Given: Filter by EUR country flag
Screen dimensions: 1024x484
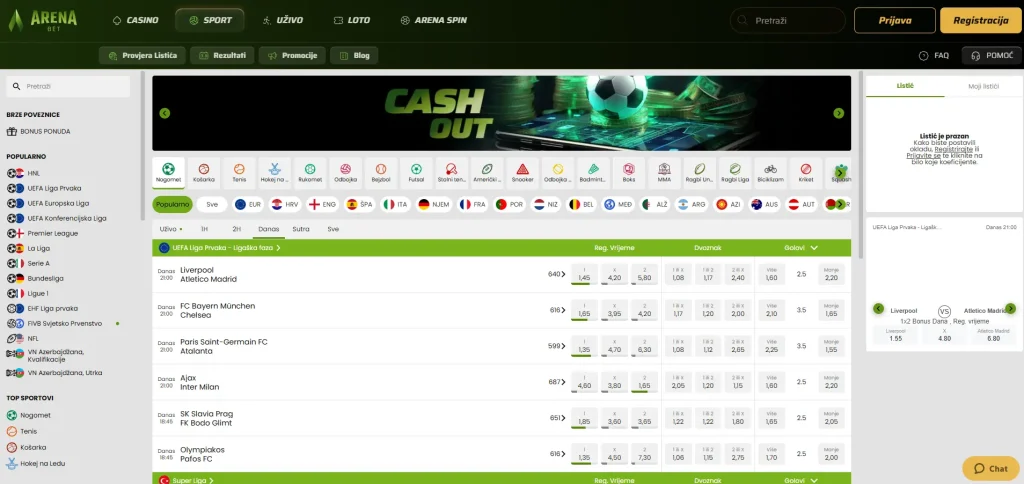Looking at the screenshot, I should 248,204.
